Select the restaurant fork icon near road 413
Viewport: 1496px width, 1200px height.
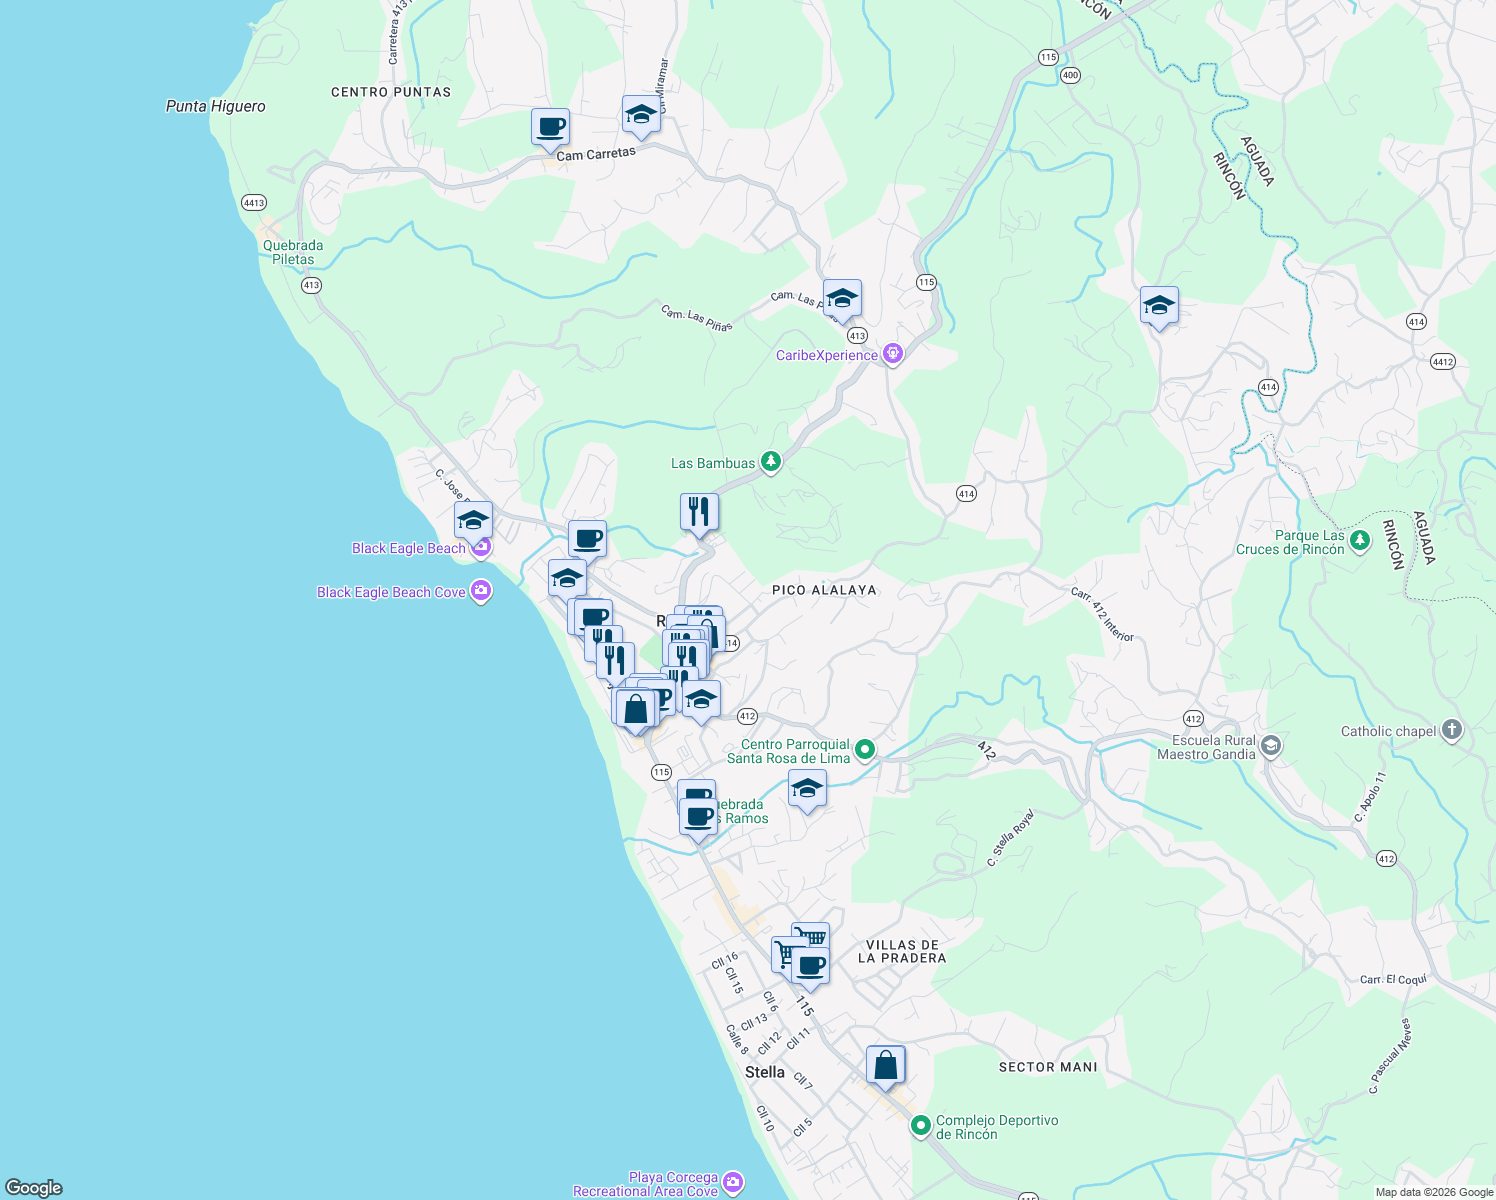(x=697, y=511)
